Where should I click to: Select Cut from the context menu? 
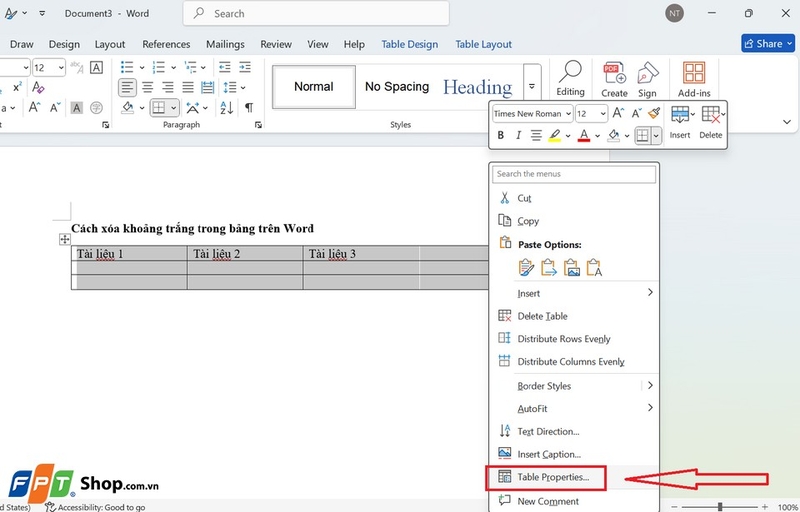pos(524,198)
